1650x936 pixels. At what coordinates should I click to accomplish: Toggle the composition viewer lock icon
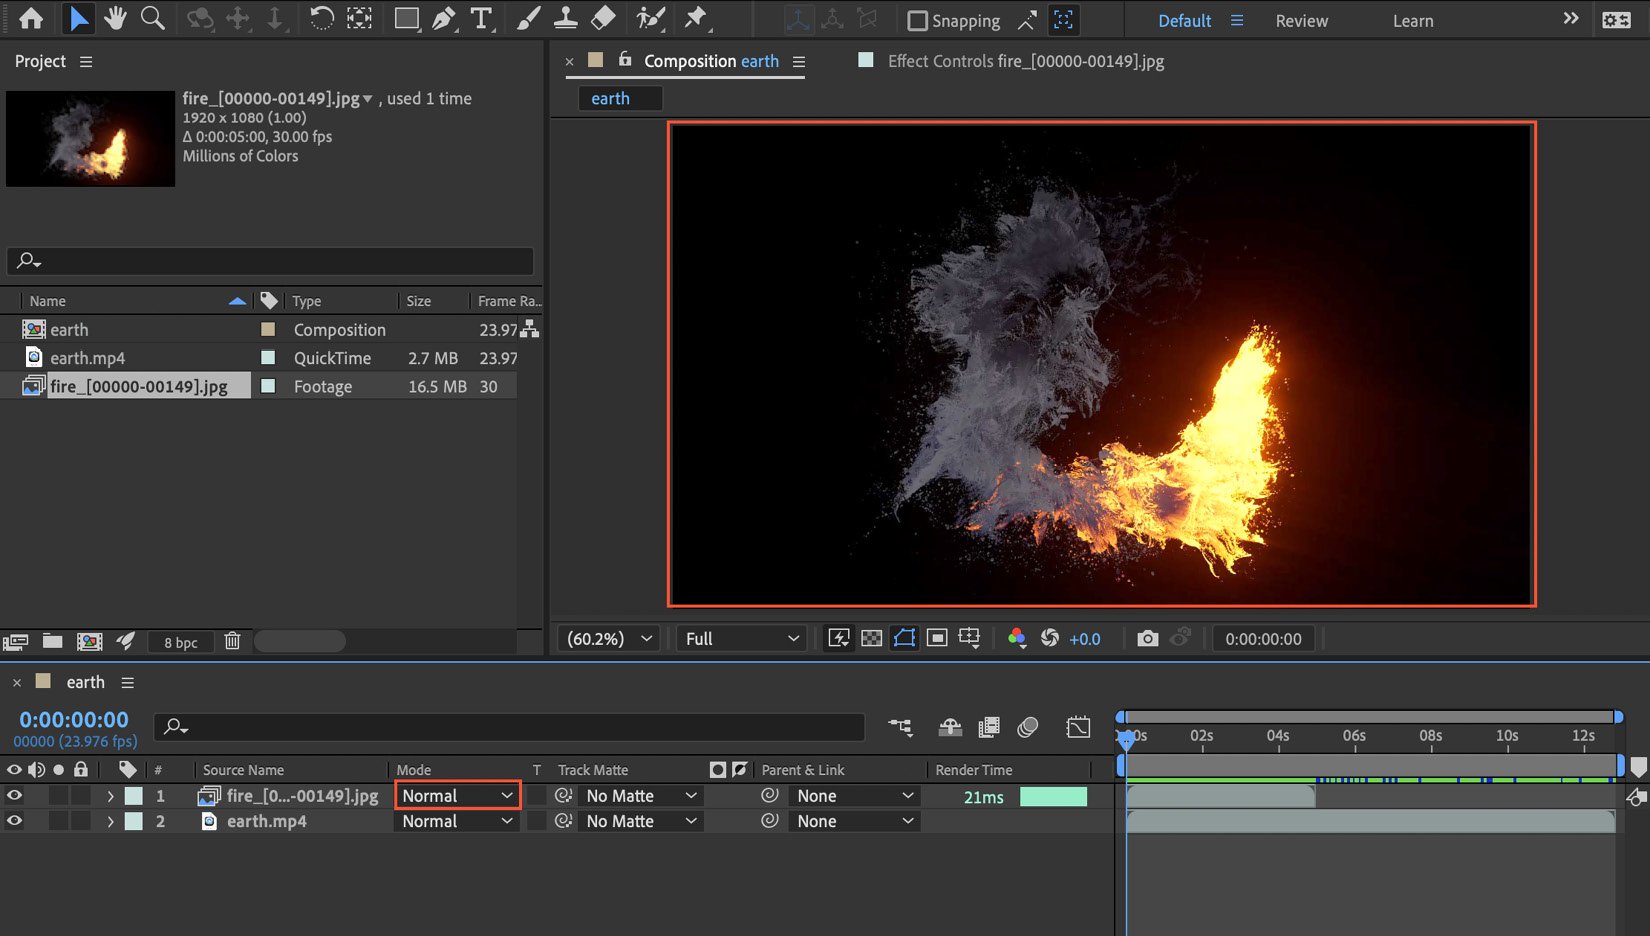tap(625, 60)
